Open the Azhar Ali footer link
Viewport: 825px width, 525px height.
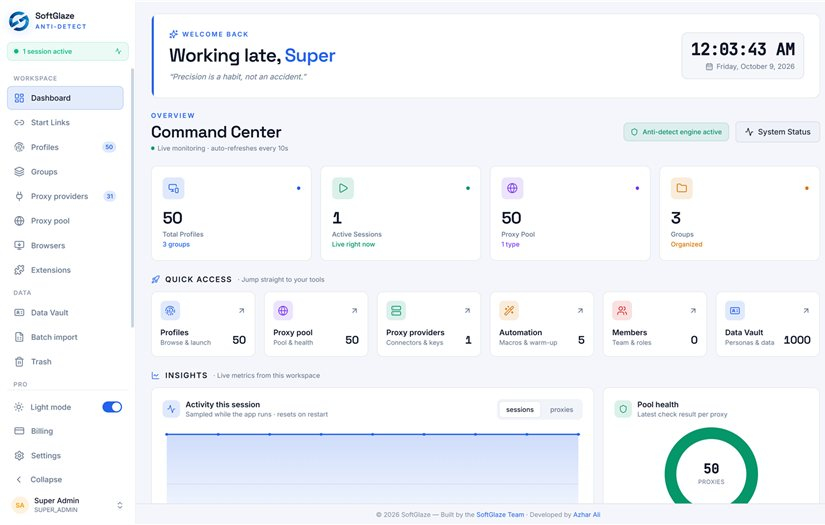click(587, 515)
